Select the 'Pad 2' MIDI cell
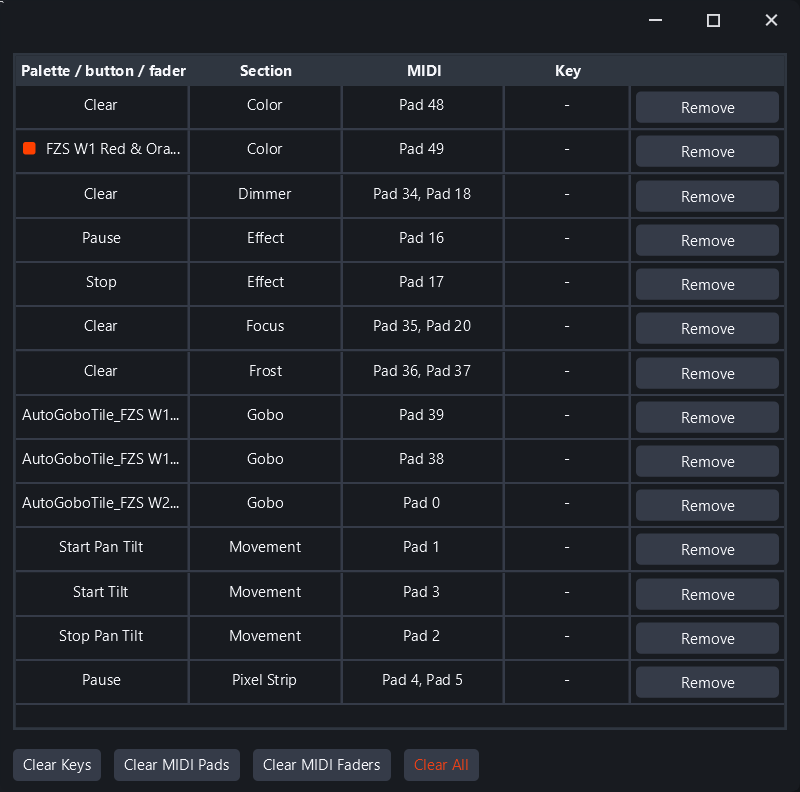 pyautogui.click(x=422, y=638)
